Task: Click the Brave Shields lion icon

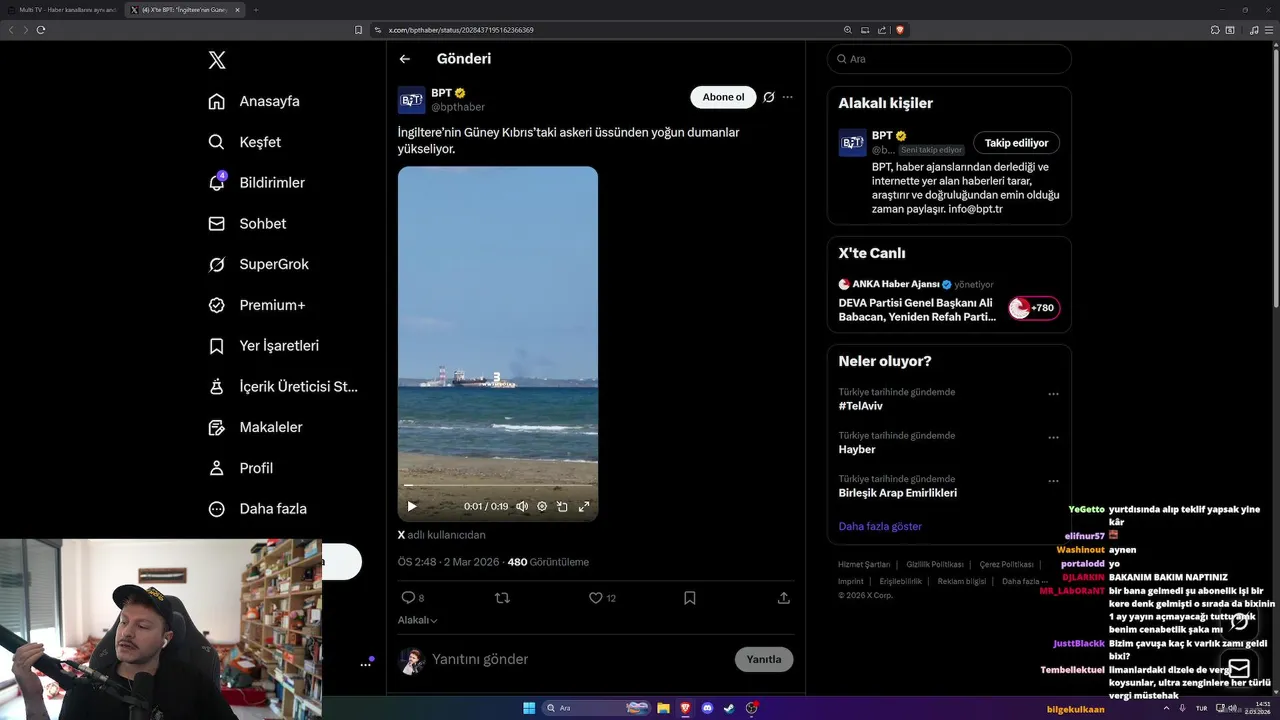Action: [900, 30]
